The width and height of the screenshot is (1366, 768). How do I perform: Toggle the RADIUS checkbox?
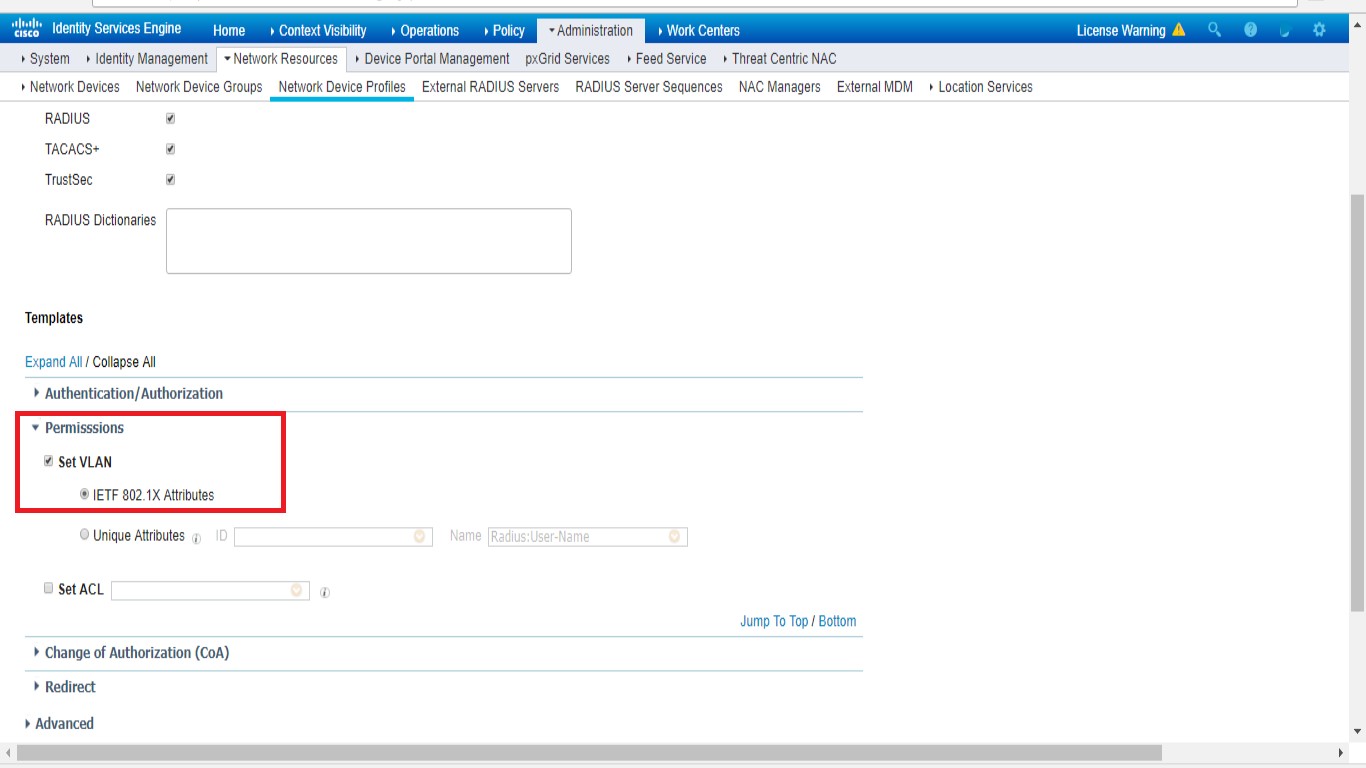click(170, 118)
